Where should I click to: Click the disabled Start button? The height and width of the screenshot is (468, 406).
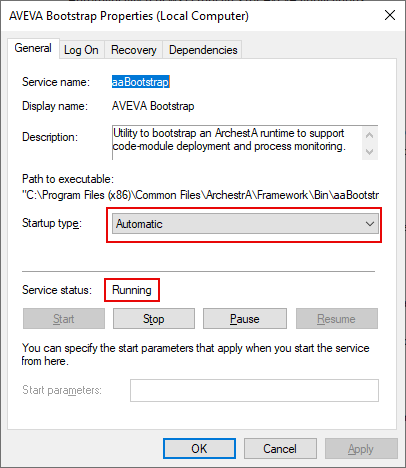click(x=64, y=319)
